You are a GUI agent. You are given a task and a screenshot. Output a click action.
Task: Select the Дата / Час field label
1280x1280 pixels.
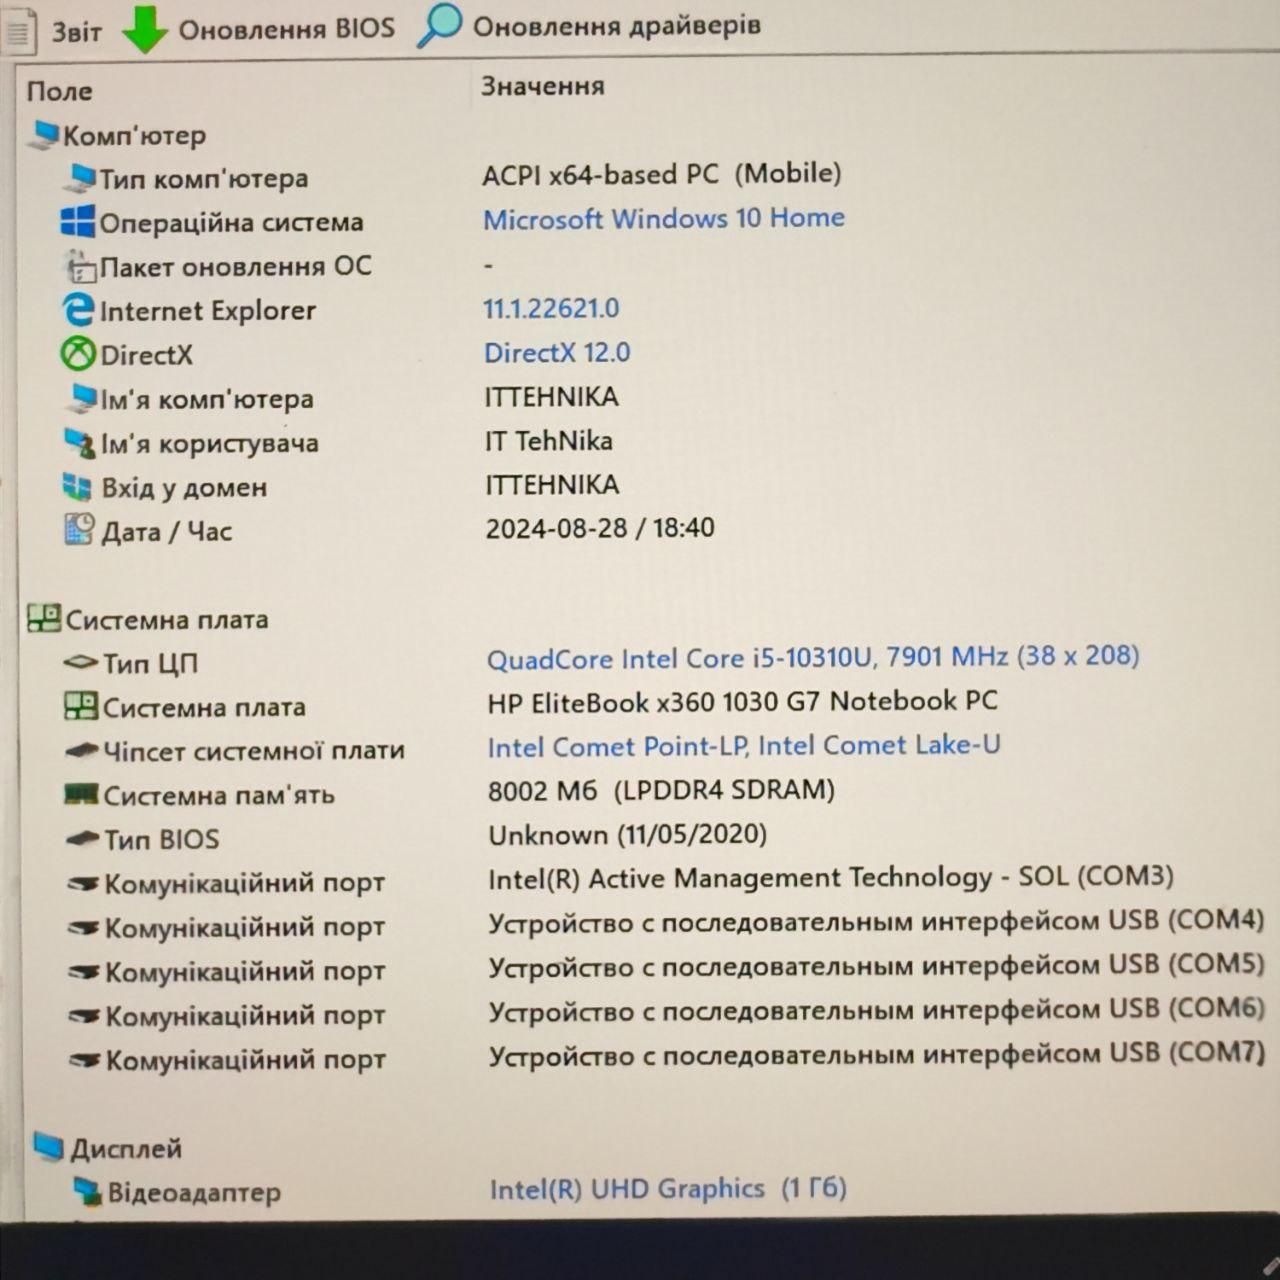166,531
